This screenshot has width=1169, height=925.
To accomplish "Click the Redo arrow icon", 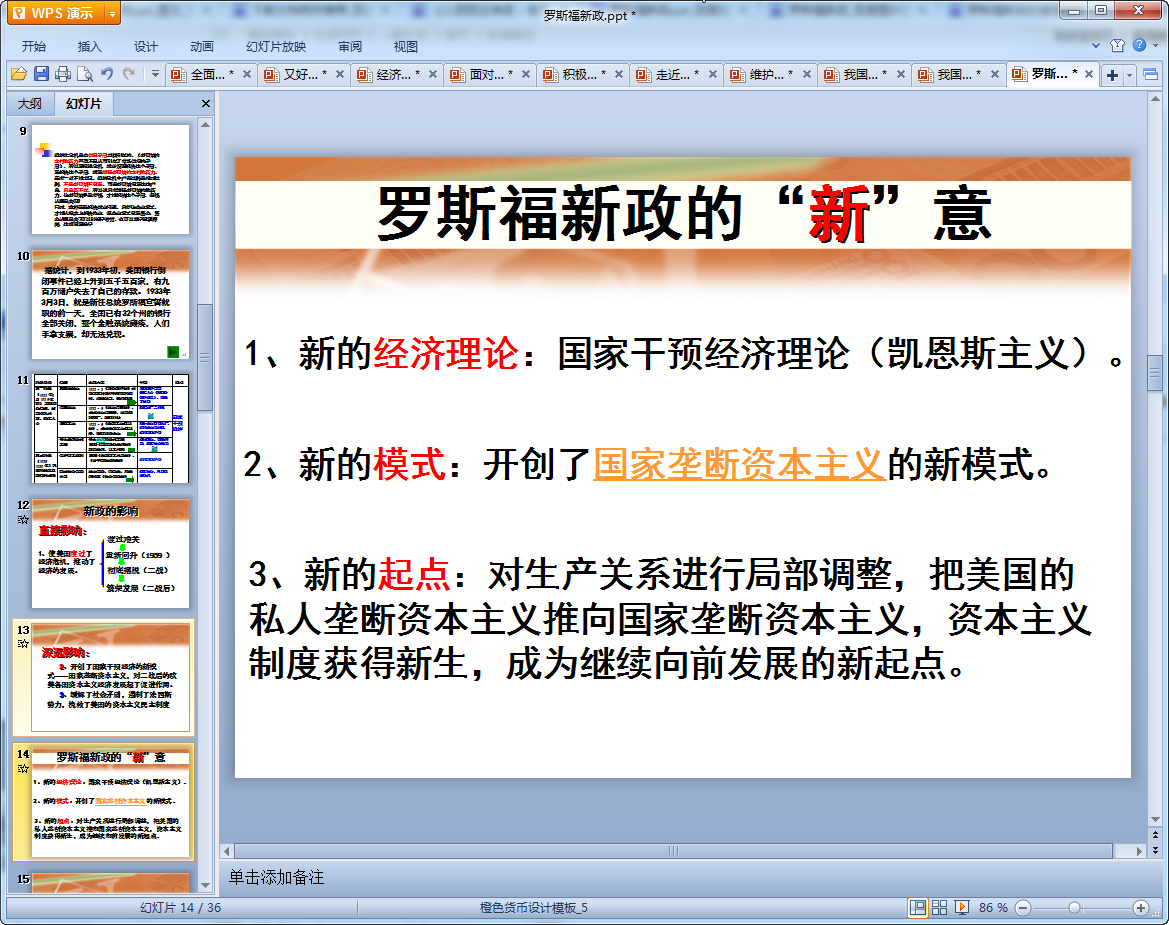I will pyautogui.click(x=130, y=74).
